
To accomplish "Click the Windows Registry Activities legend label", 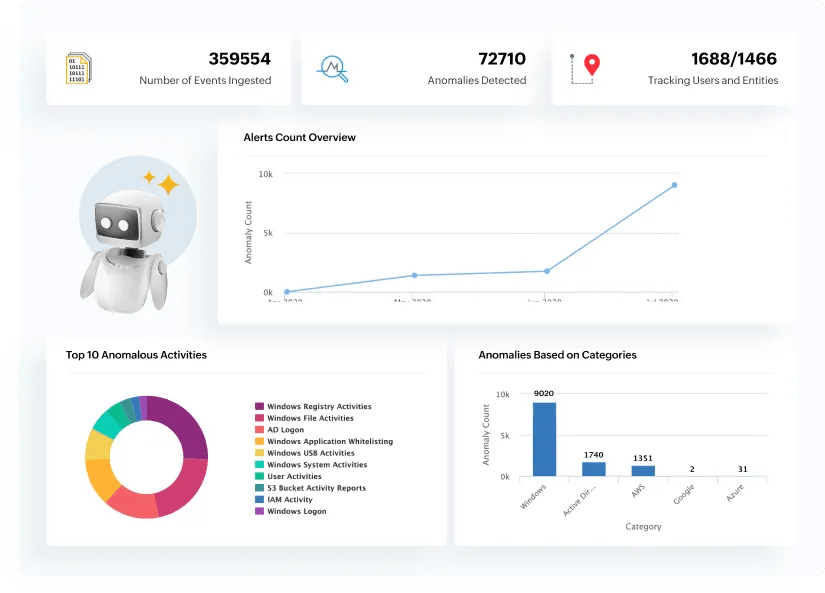I will click(319, 406).
